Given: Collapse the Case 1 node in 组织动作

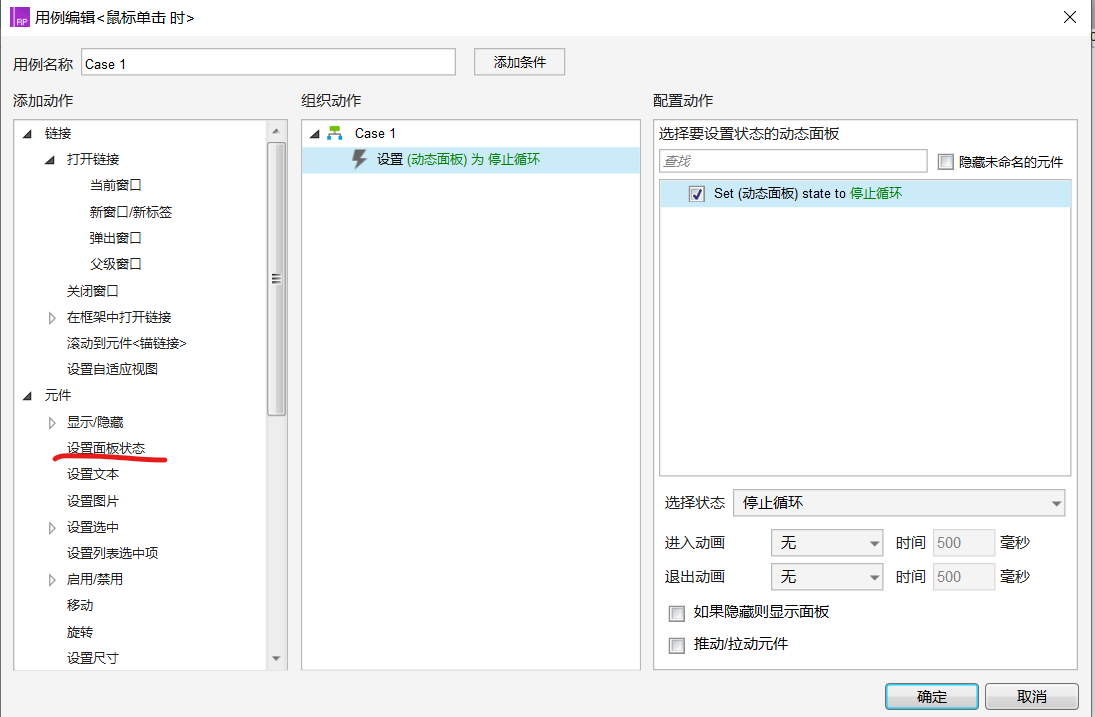Looking at the screenshot, I should click(314, 134).
